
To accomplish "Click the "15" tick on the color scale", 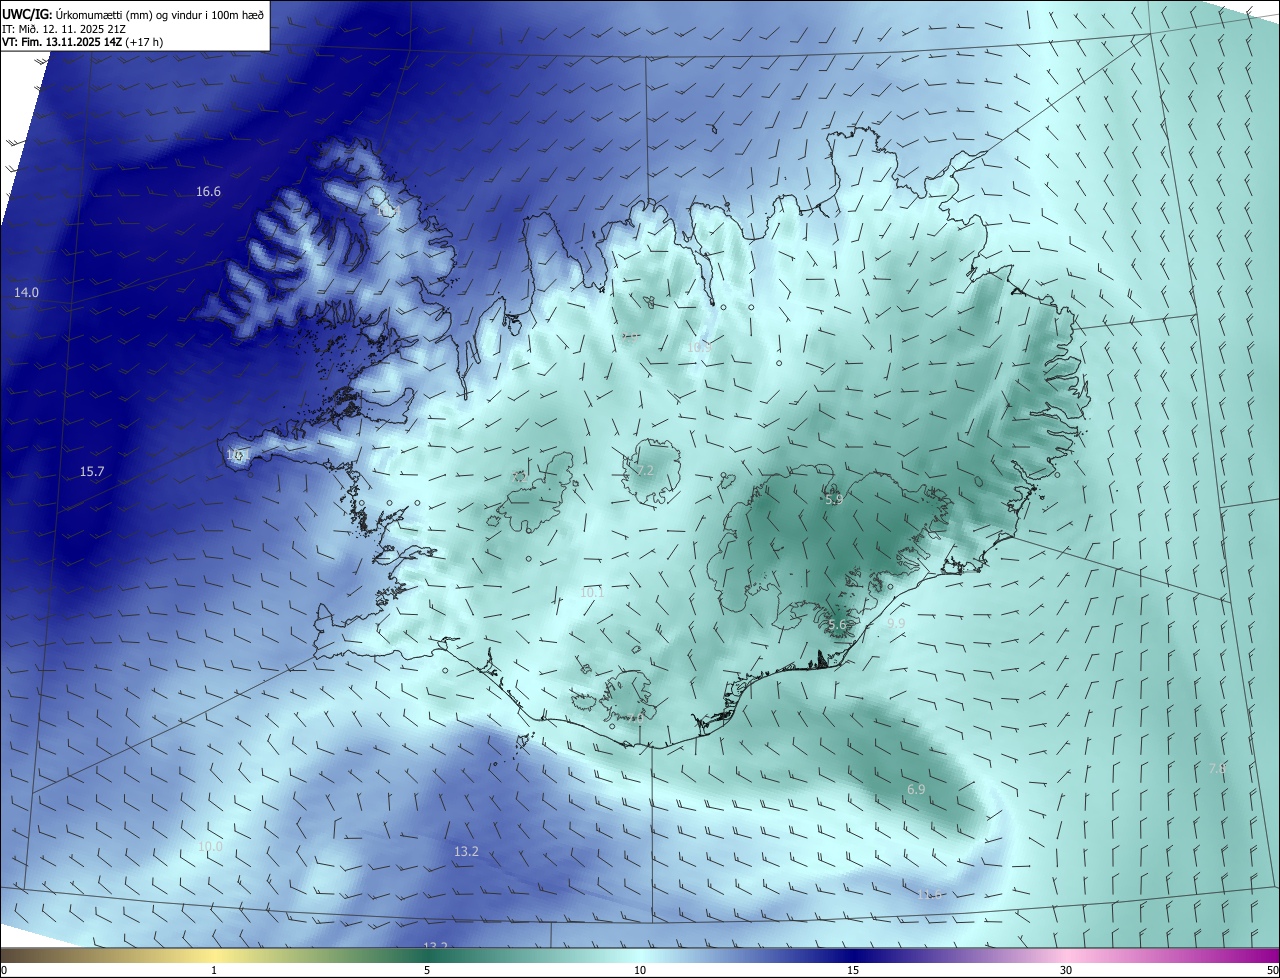I will [853, 970].
